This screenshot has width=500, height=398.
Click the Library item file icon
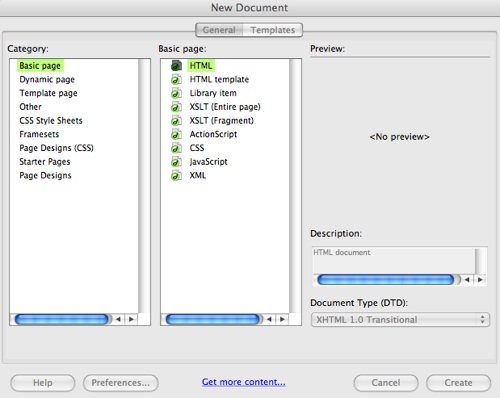[x=176, y=93]
